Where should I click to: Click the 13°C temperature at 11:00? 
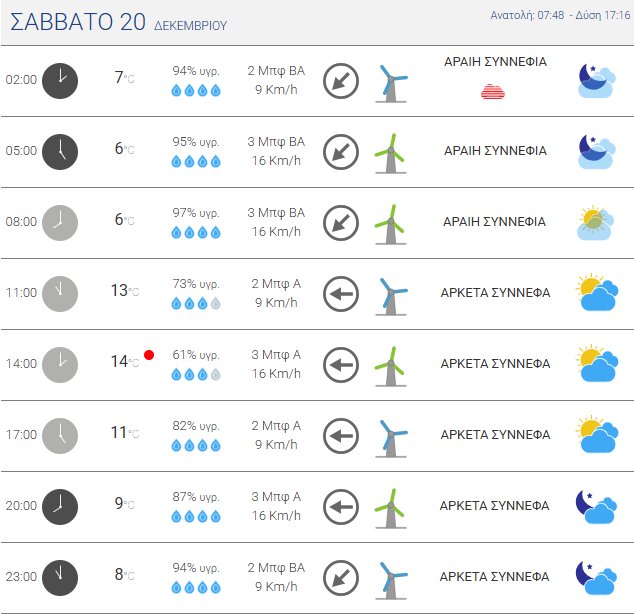pos(123,291)
